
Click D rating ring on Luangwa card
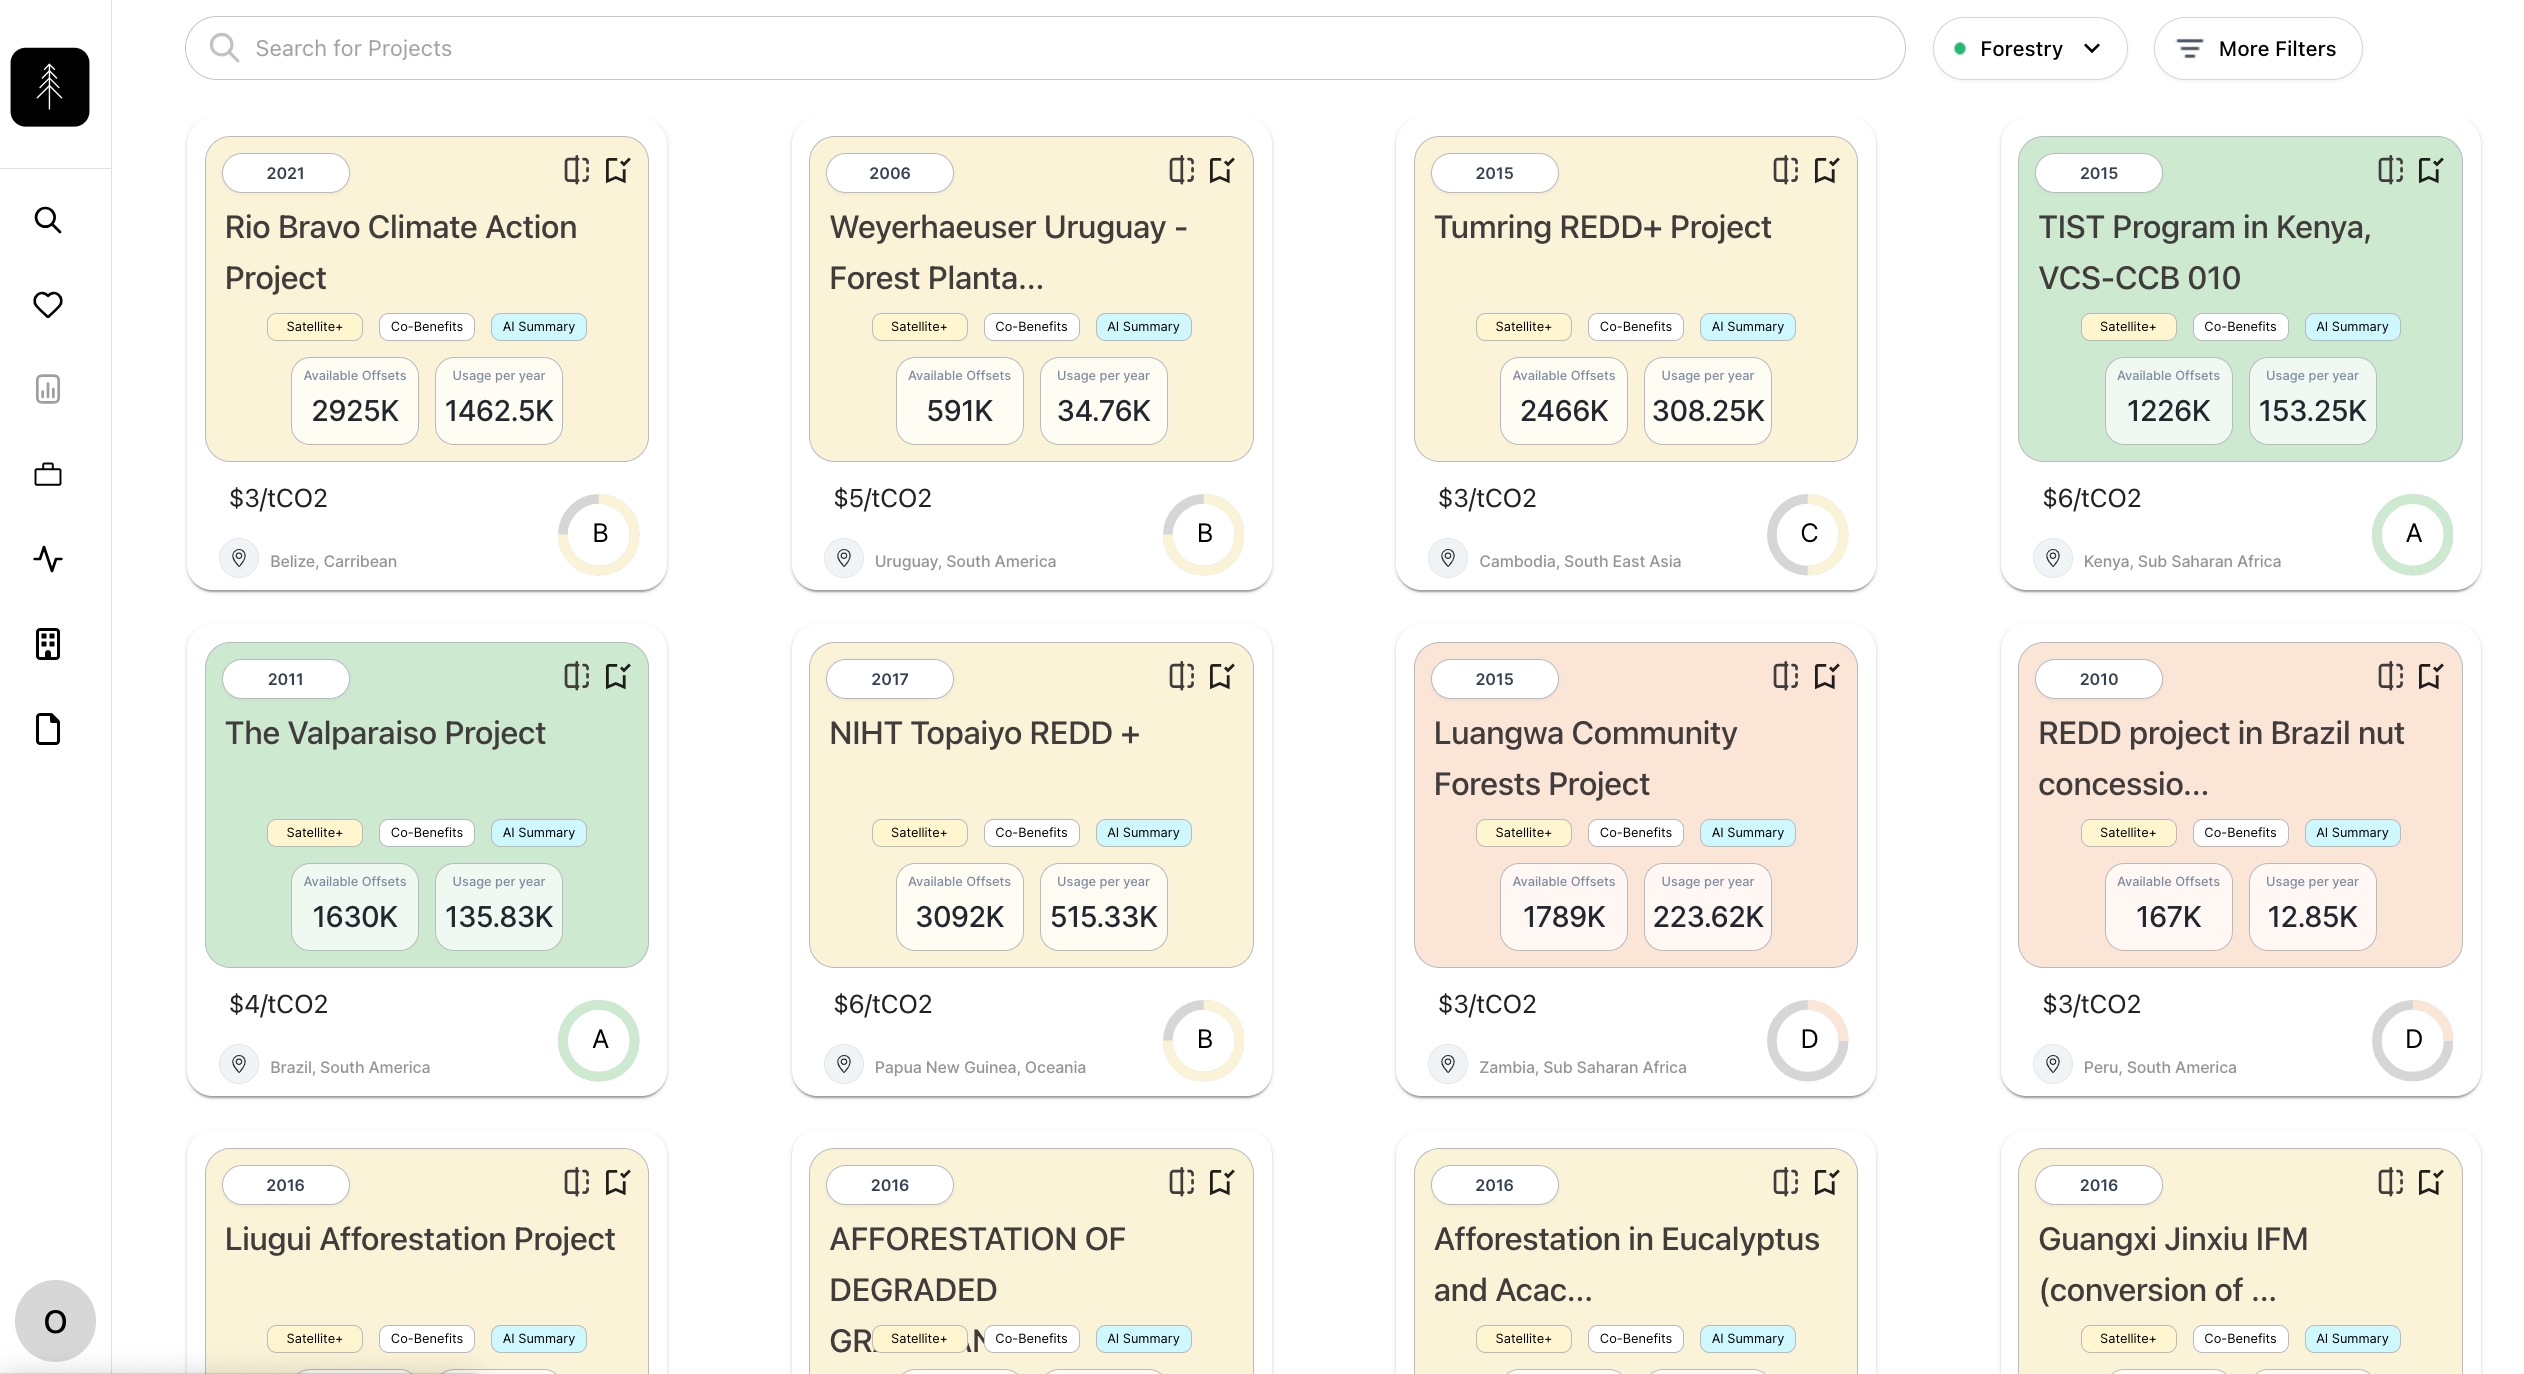[1808, 1040]
